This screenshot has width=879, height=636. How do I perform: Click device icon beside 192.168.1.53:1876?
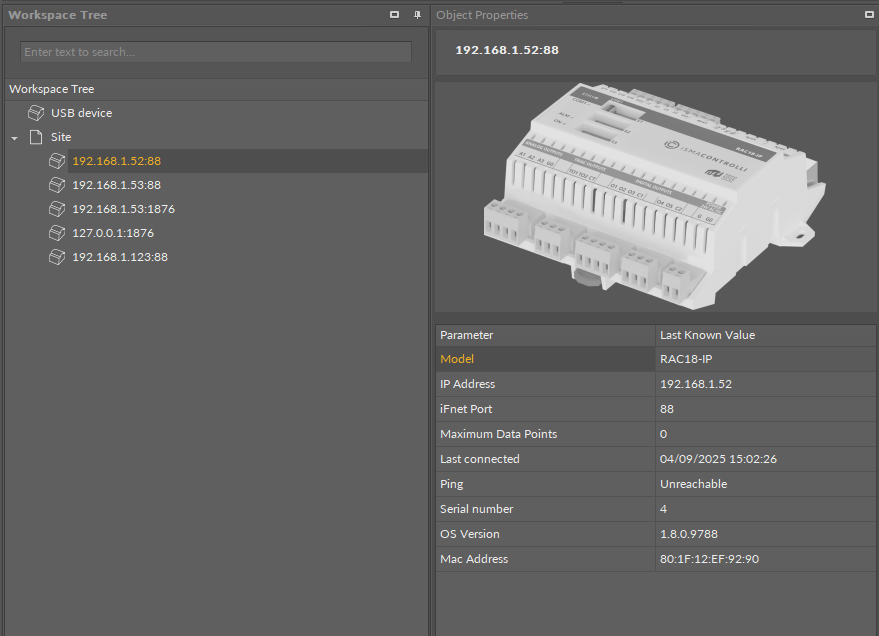(x=57, y=209)
